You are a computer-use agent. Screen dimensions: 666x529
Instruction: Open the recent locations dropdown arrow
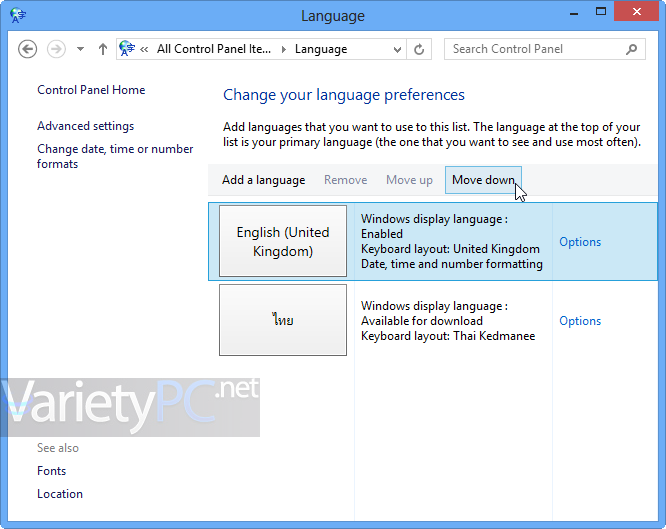click(x=80, y=49)
